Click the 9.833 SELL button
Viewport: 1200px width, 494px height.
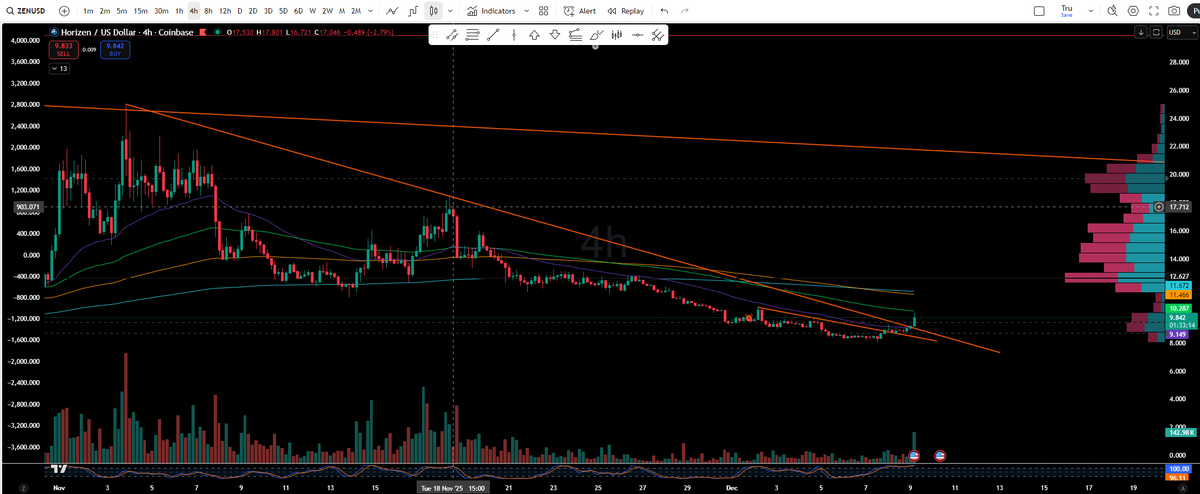[x=63, y=50]
